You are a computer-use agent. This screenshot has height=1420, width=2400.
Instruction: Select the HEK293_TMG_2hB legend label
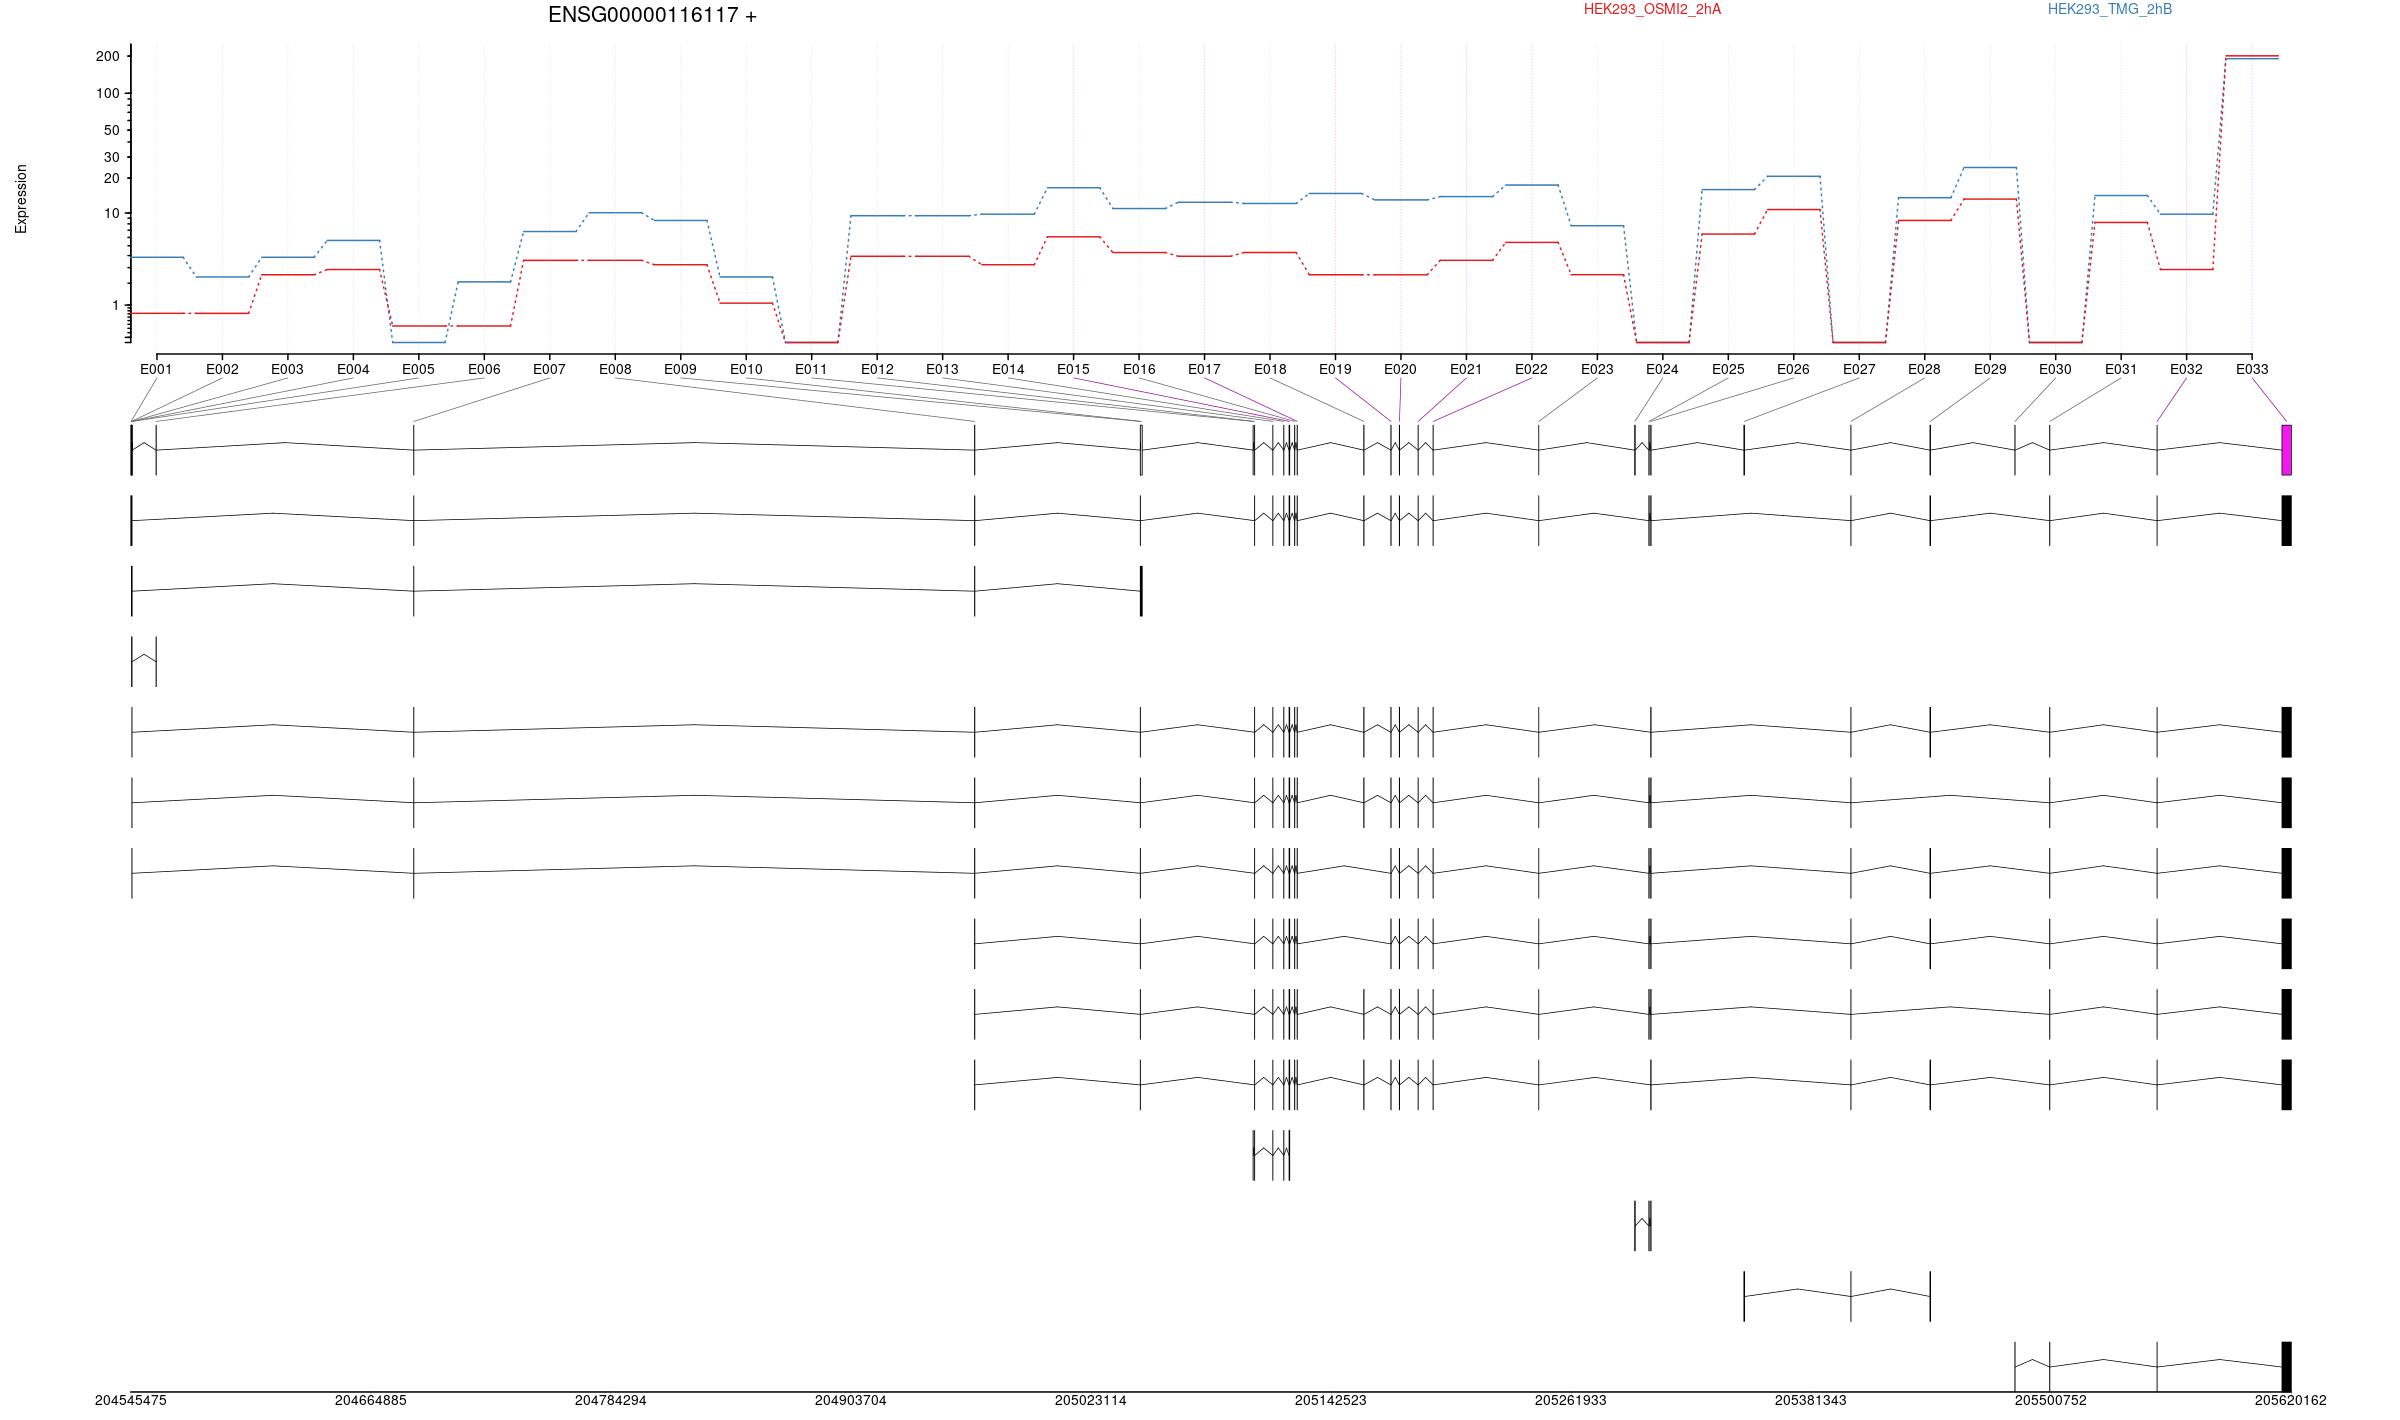click(2110, 9)
